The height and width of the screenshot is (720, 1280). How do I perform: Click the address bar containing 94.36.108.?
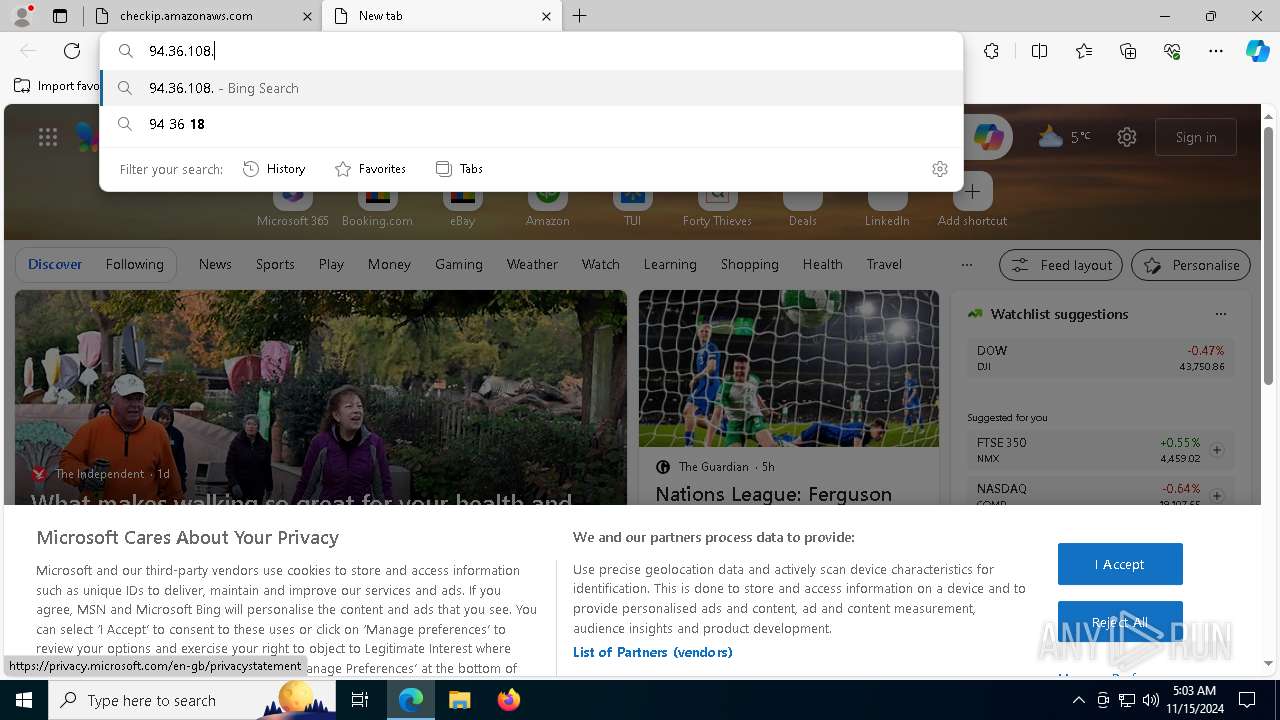pos(531,51)
